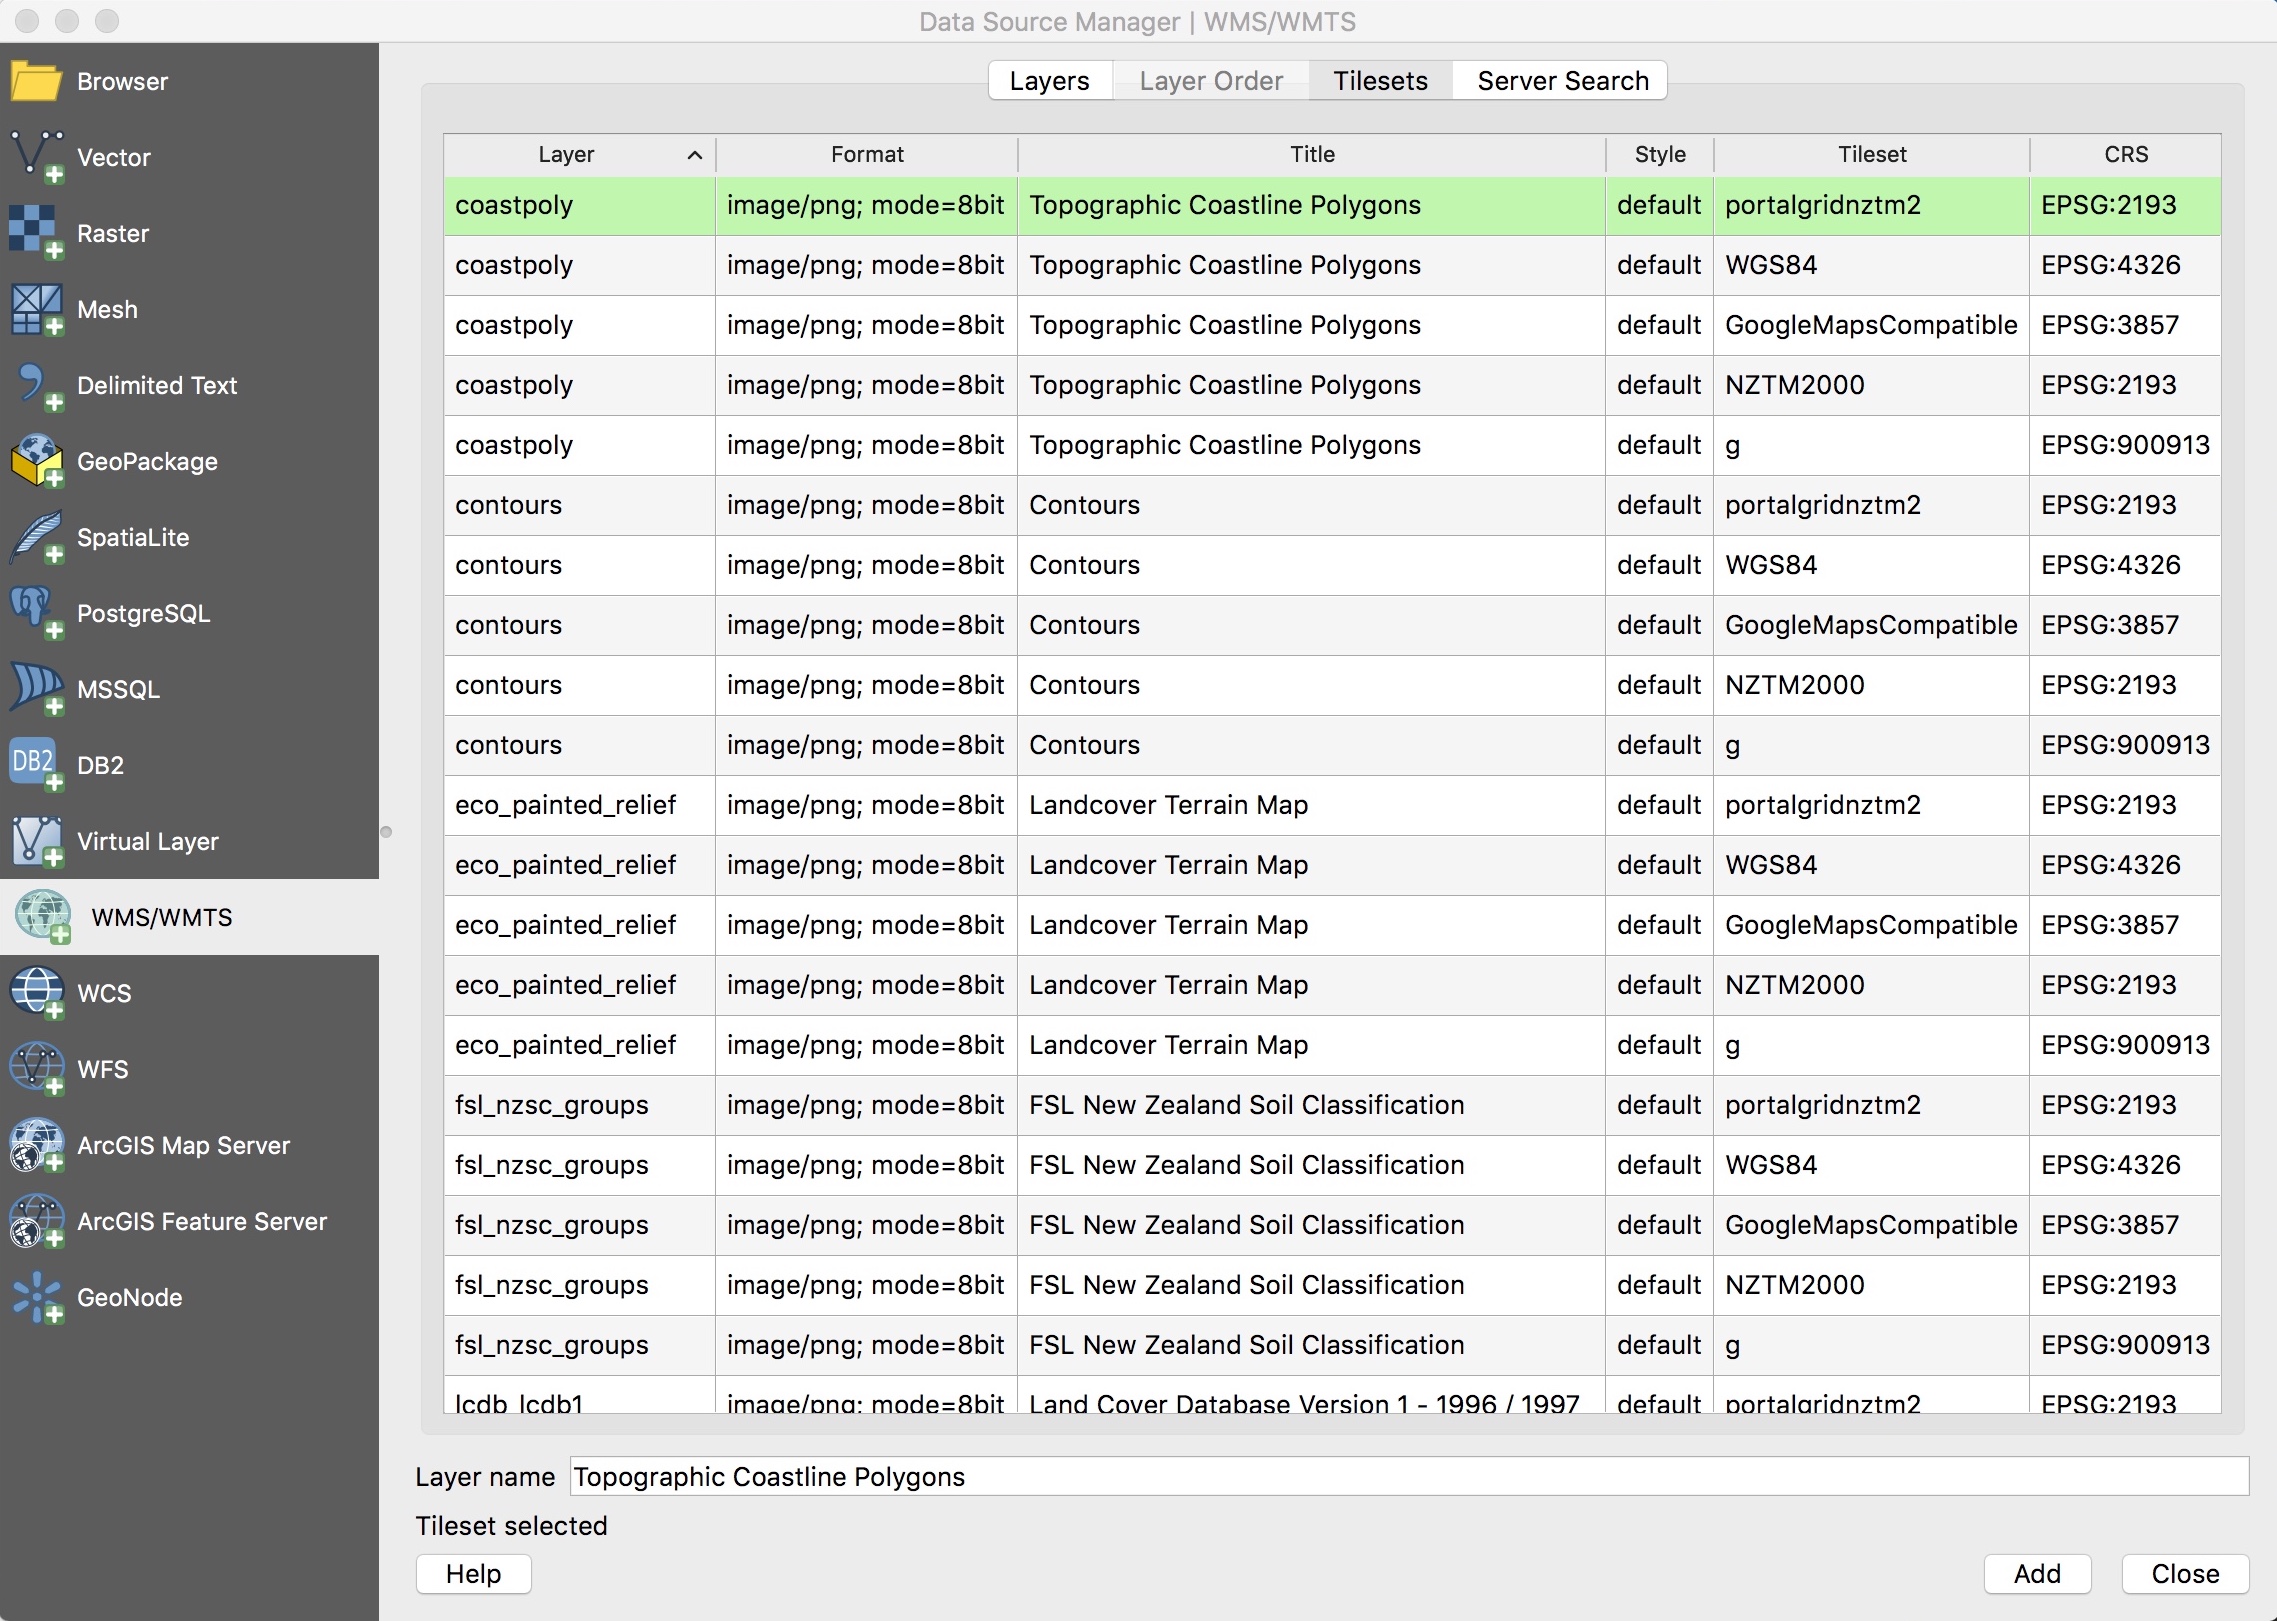Screen dimensions: 2277x1621
Task: Select the SpatiaLite feather icon
Action: click(36, 537)
